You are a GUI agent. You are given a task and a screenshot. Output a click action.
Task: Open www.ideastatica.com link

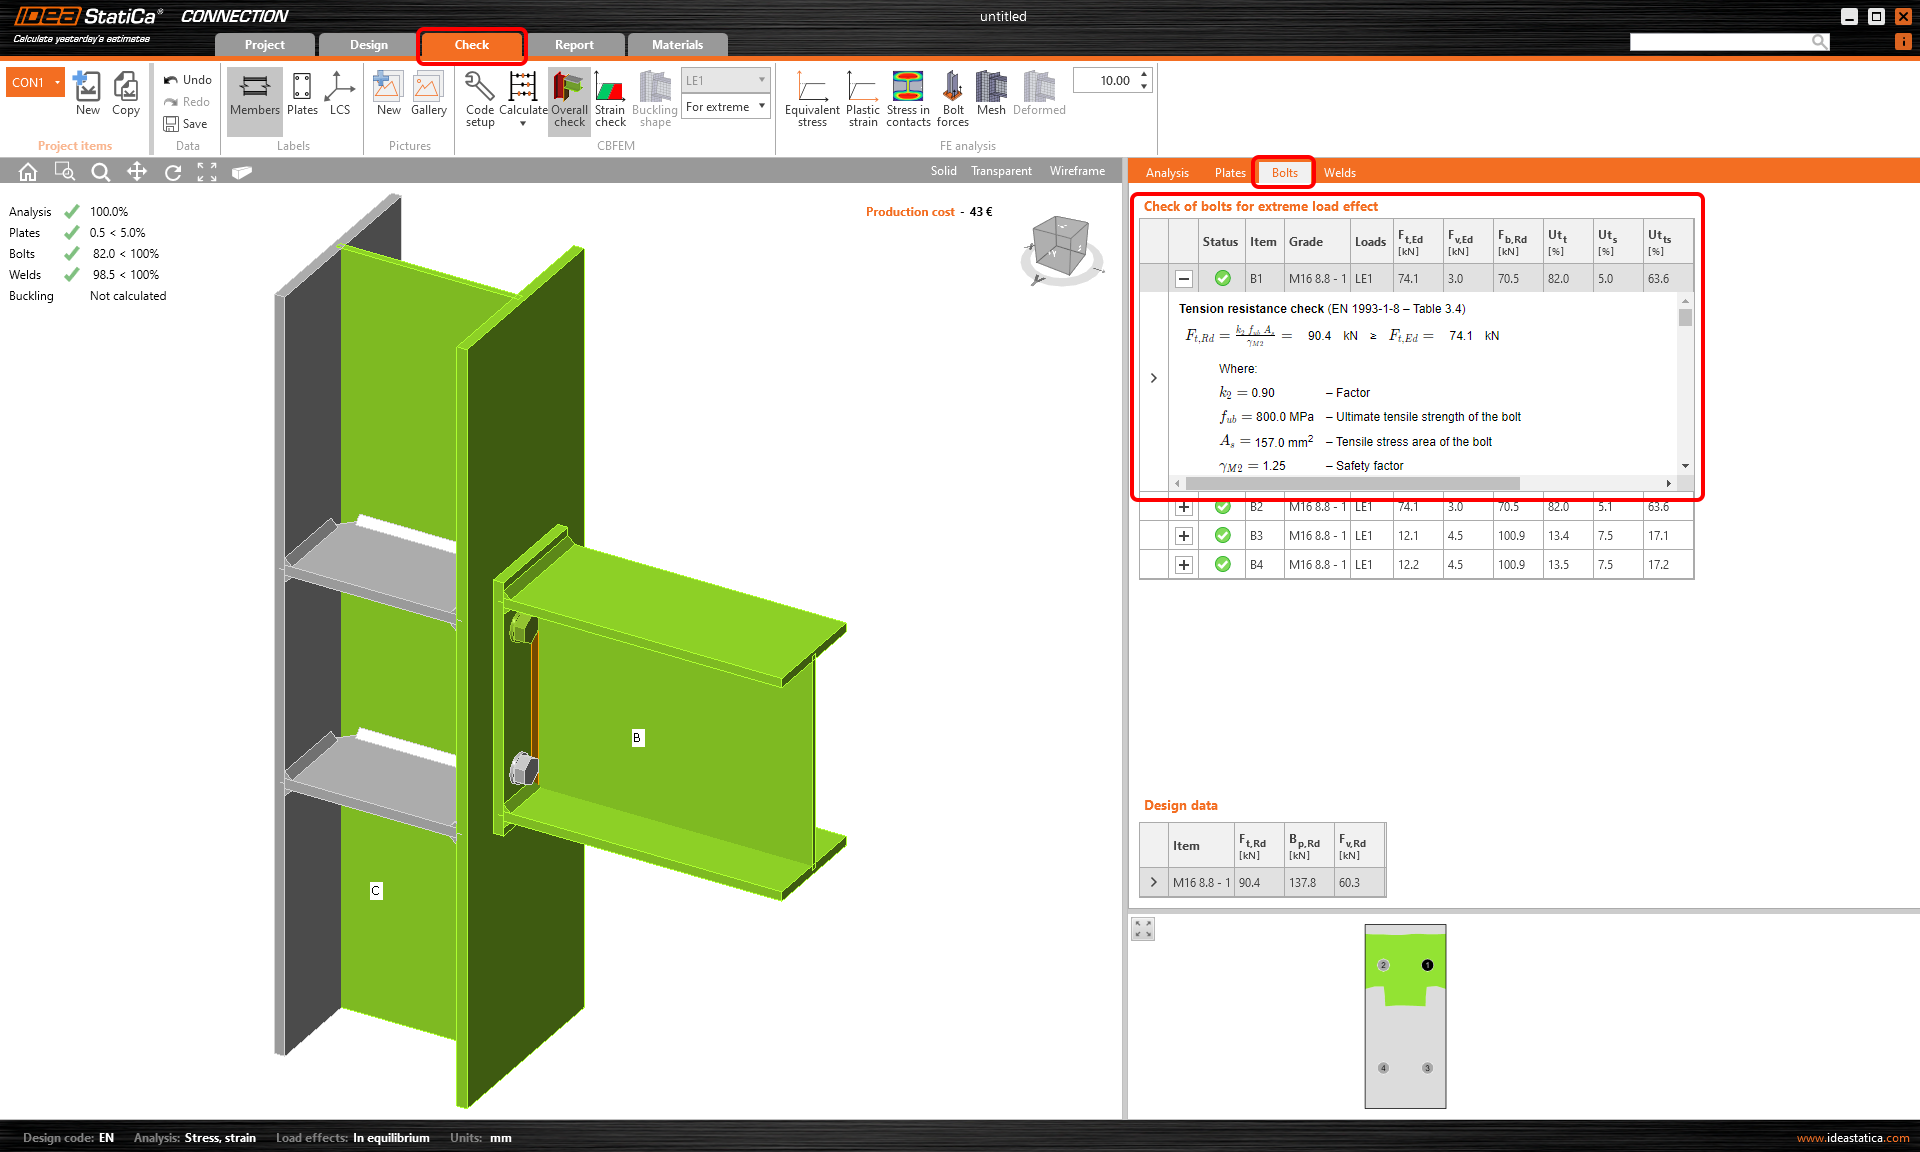click(x=1852, y=1138)
